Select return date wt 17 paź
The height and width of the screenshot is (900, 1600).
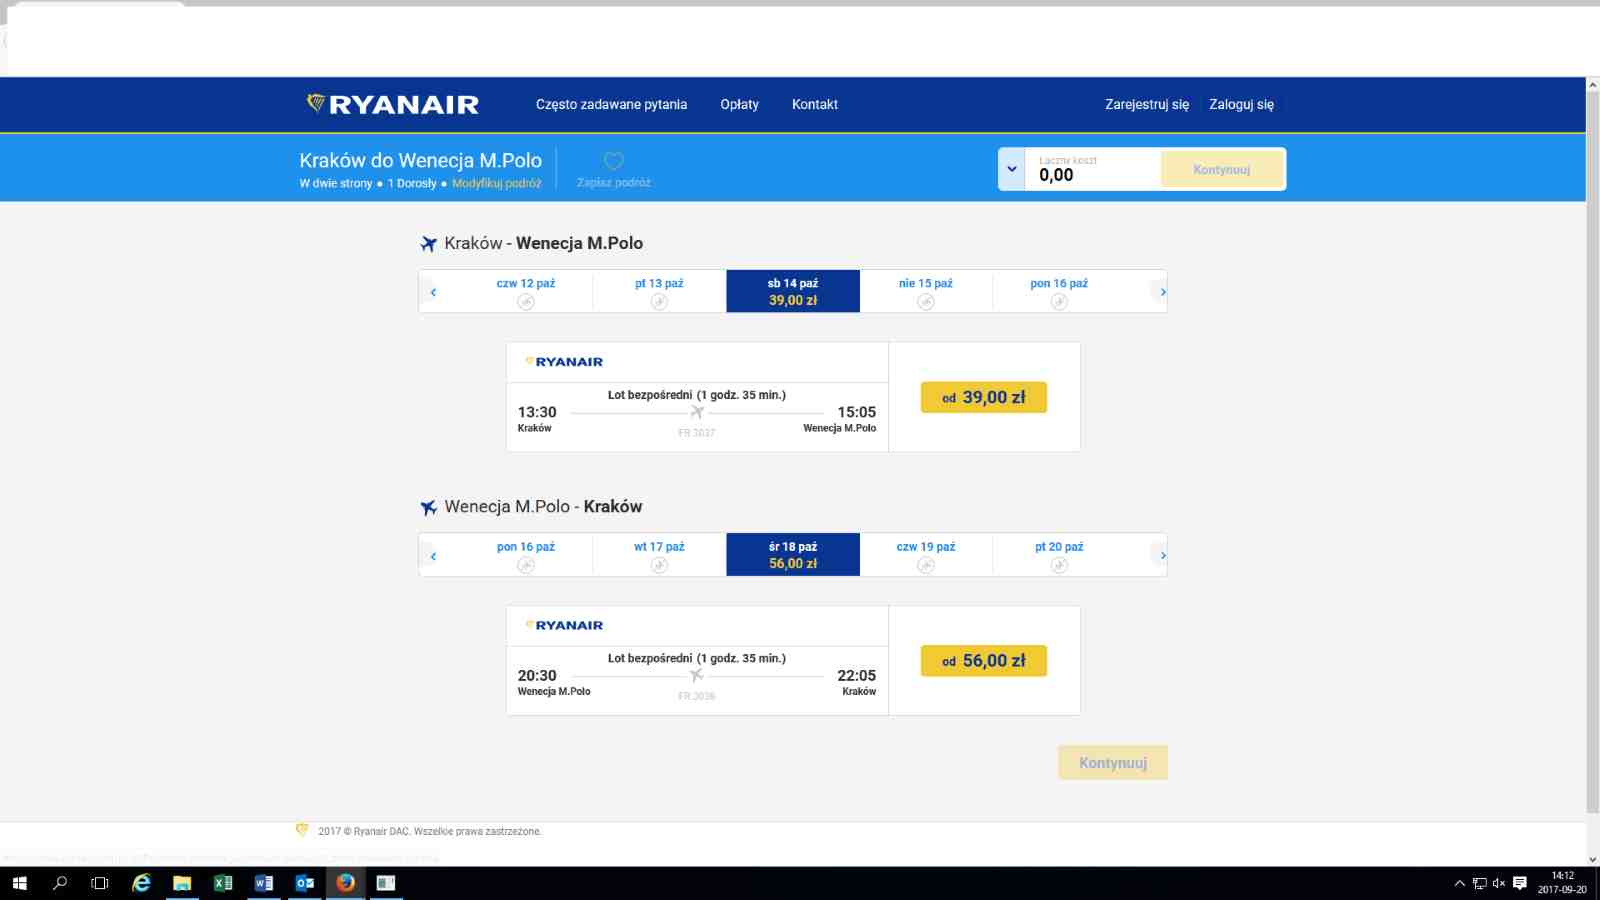(x=659, y=555)
